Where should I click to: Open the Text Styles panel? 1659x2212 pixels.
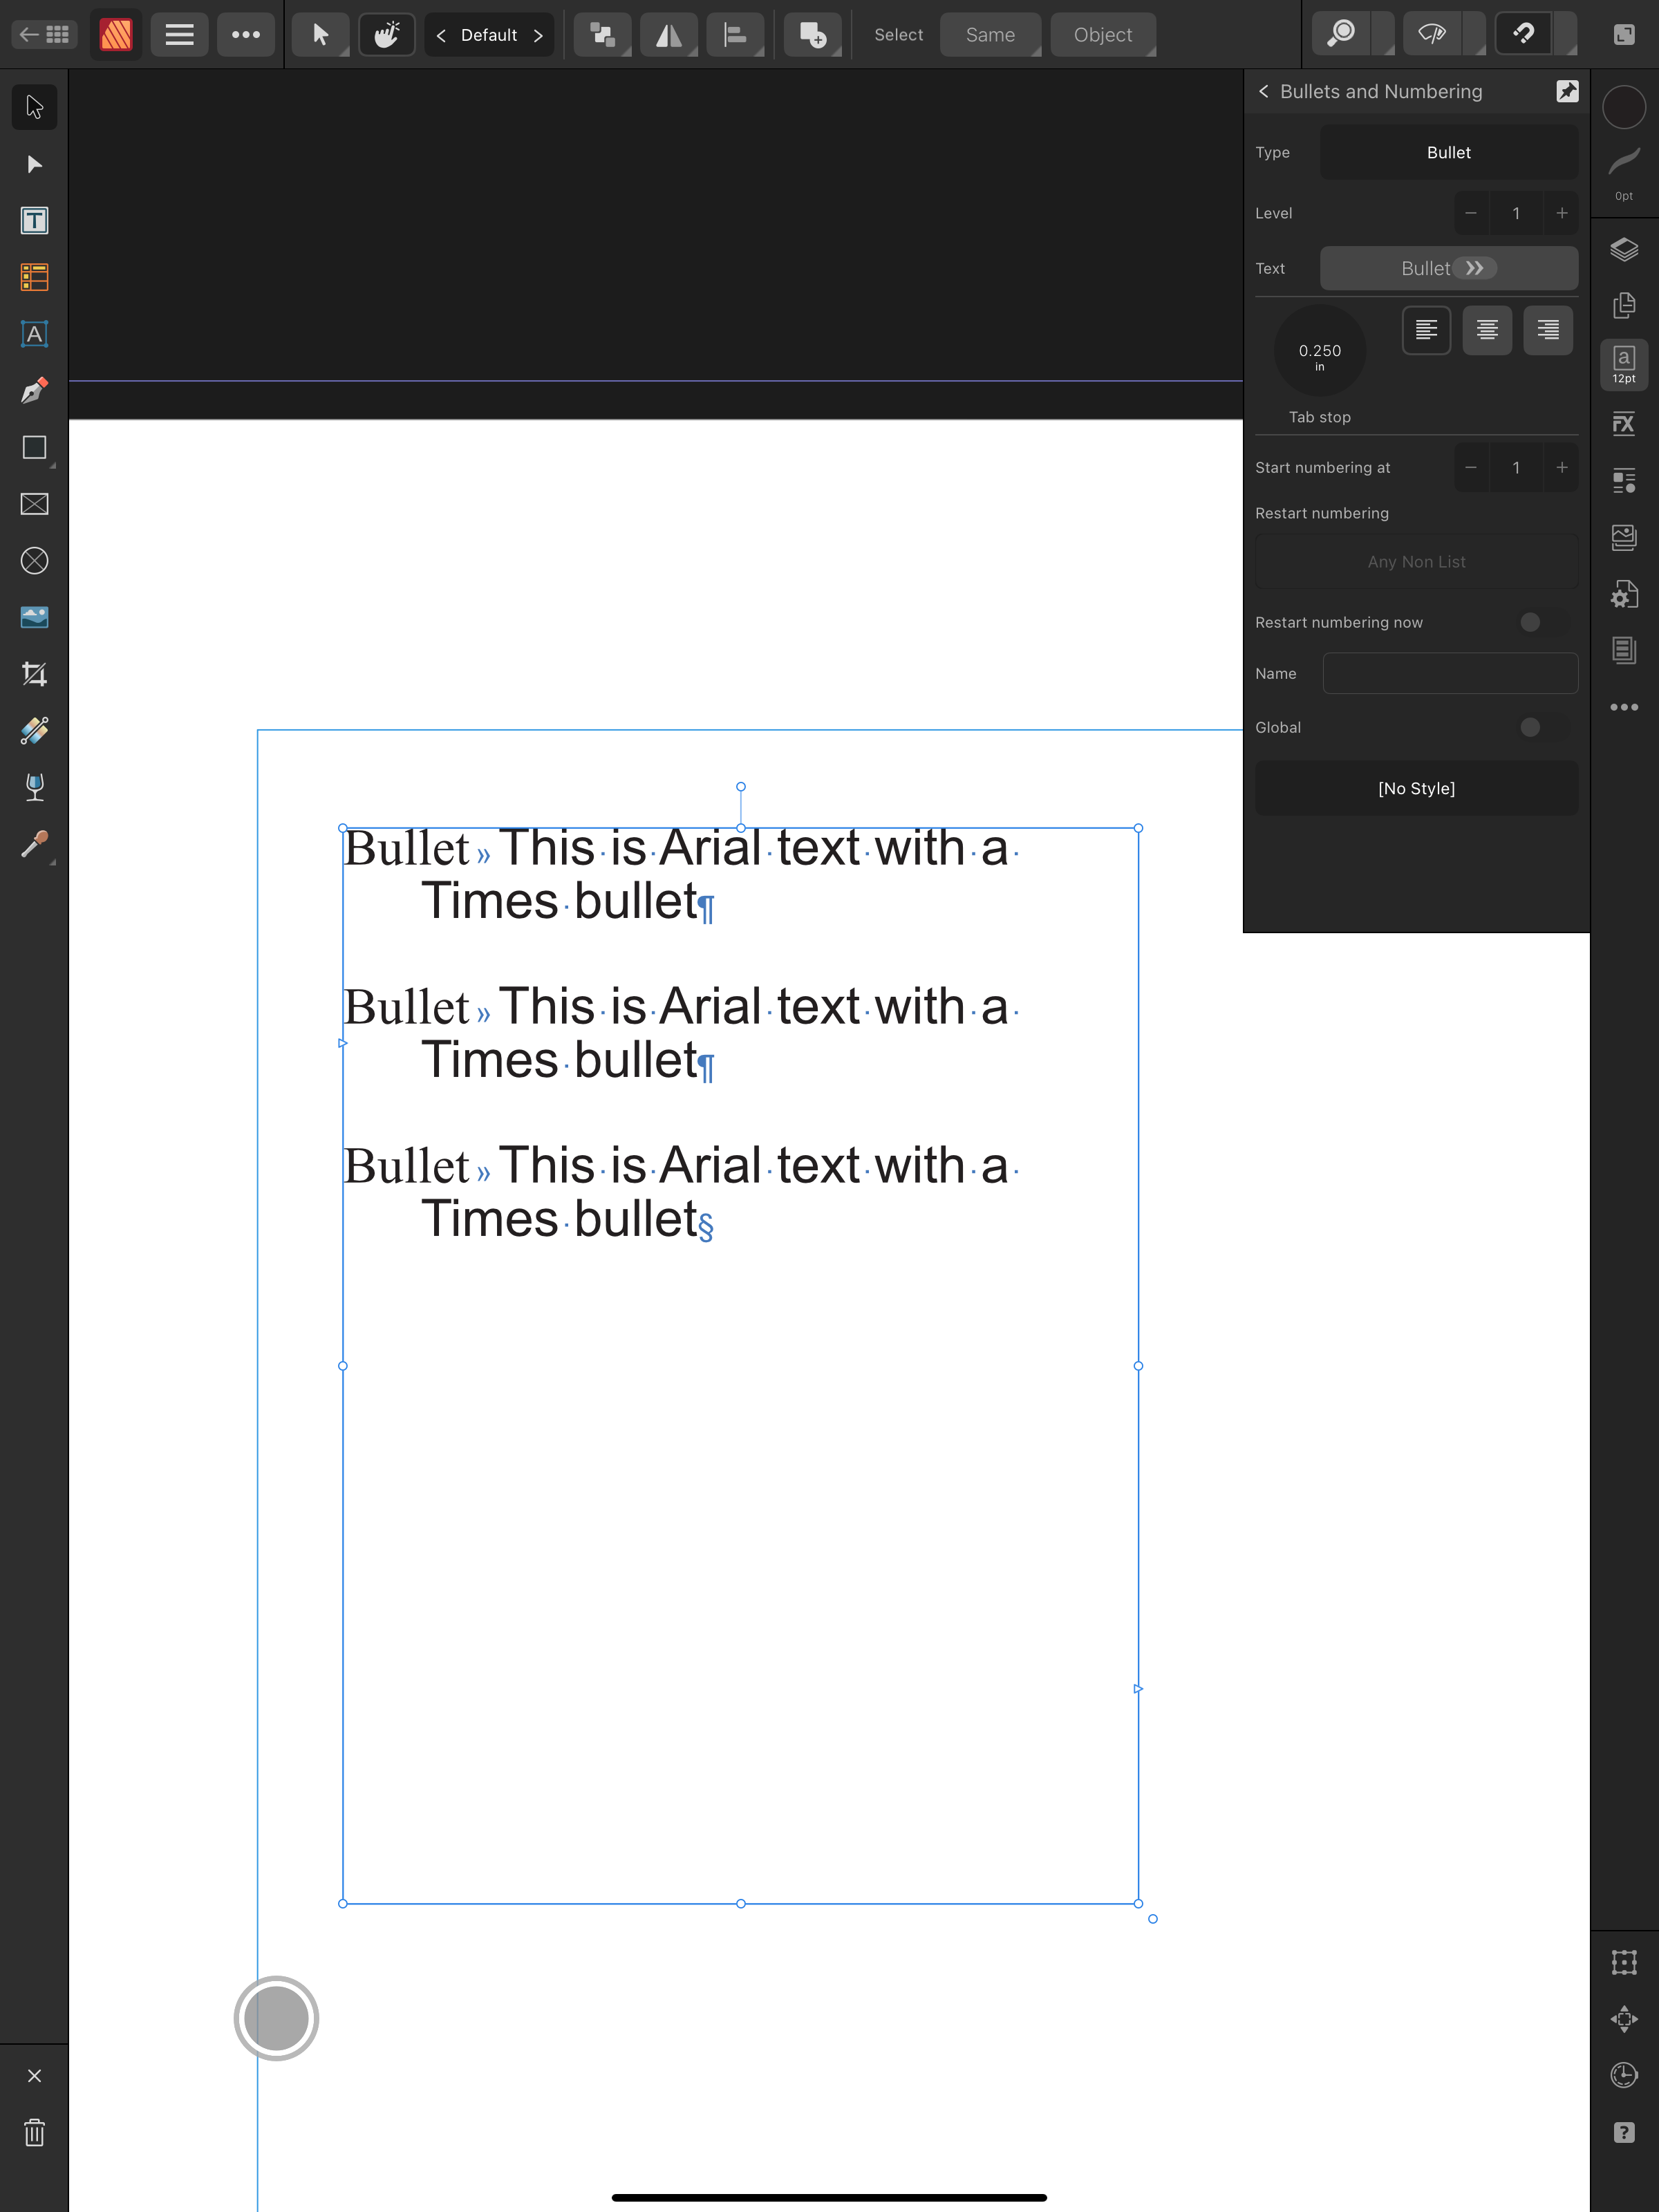1624,481
